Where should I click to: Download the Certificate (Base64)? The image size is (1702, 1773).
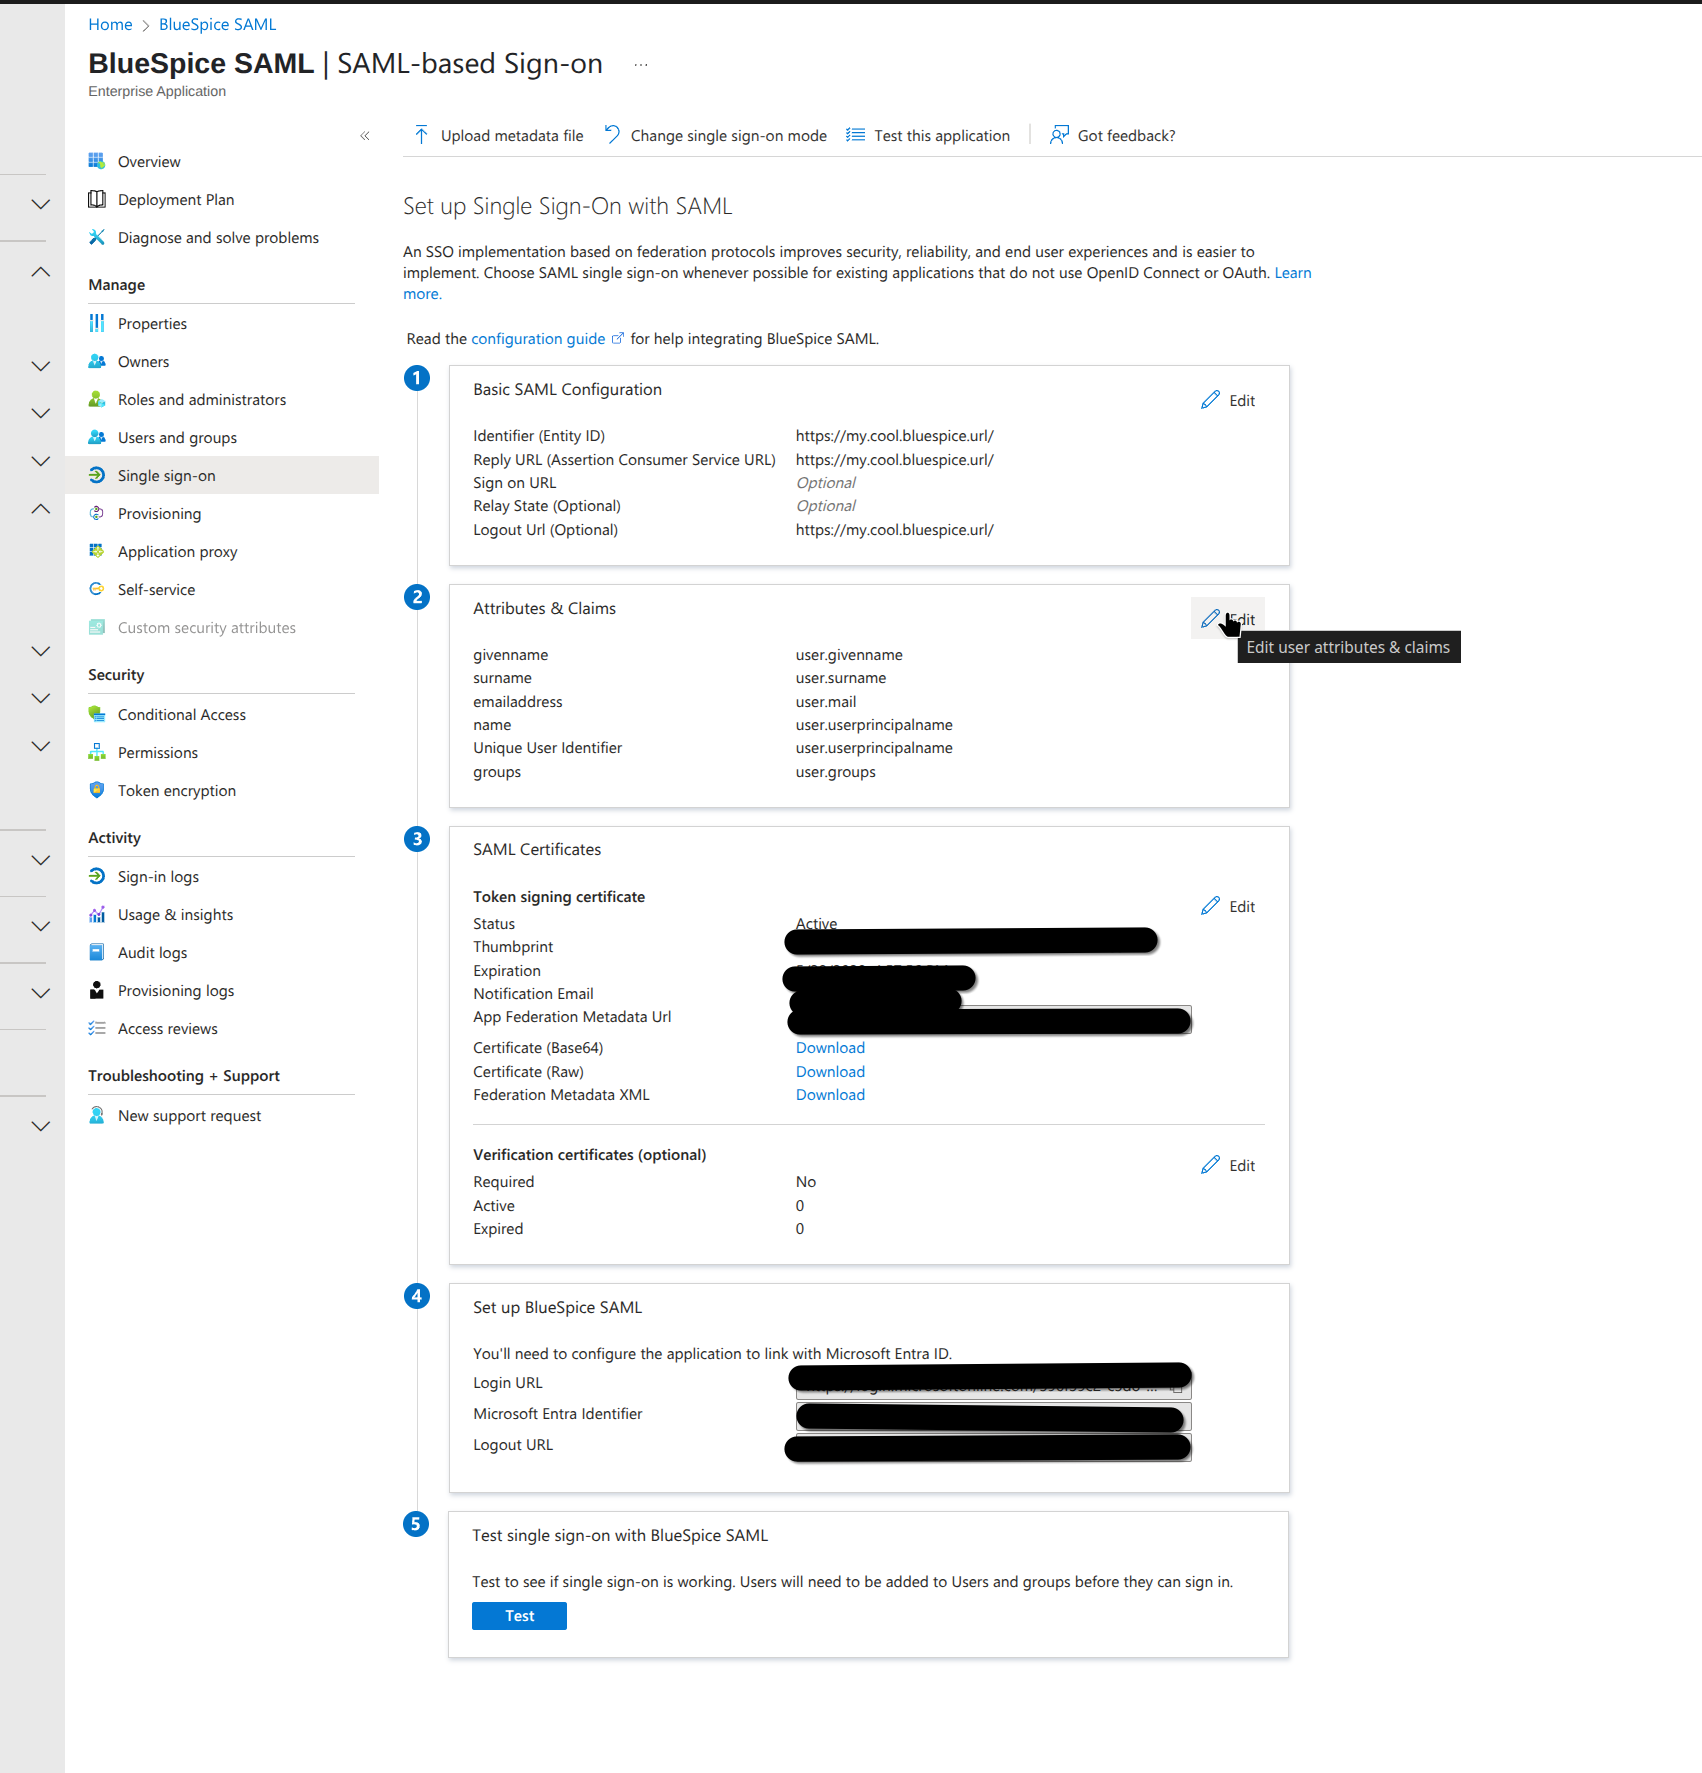pyautogui.click(x=830, y=1048)
